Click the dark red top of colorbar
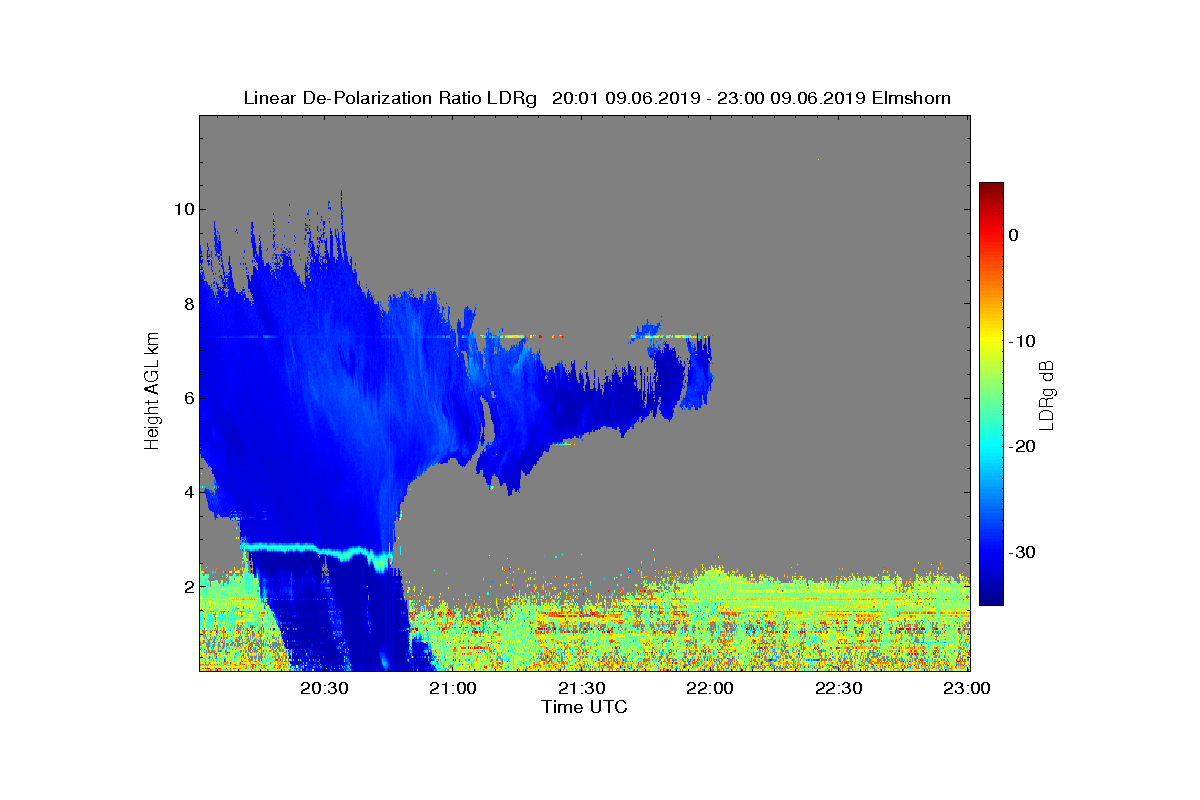 point(991,188)
